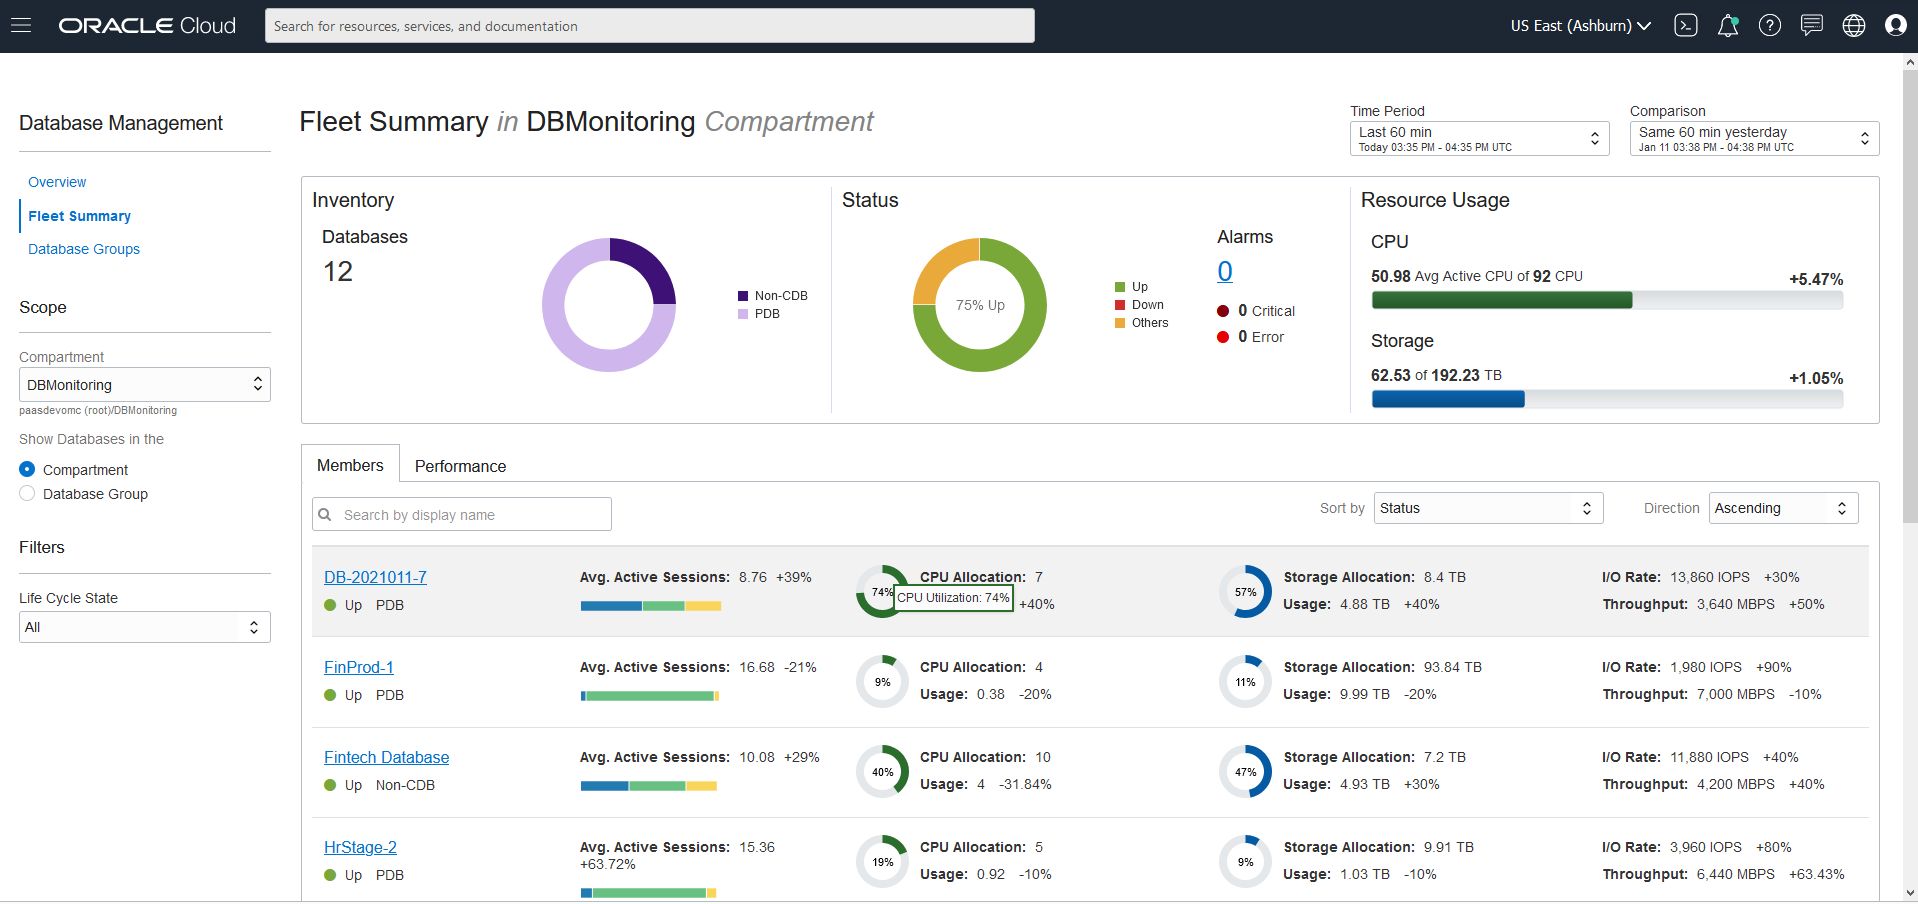The height and width of the screenshot is (904, 1918).
Task: Click the CPU utilization donut for FinProd-1
Action: [x=882, y=682]
